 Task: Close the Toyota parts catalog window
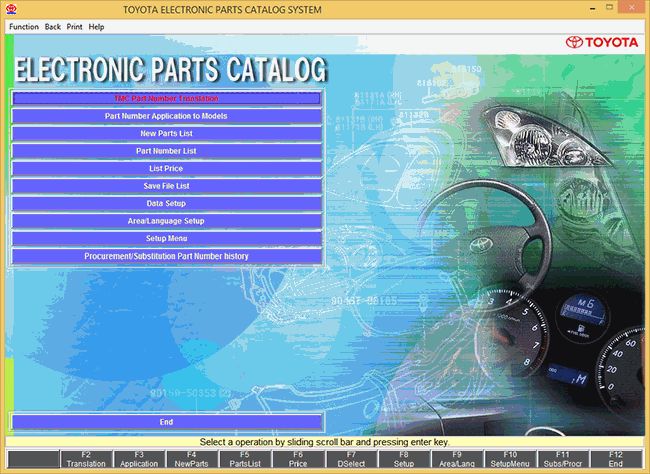[632, 7]
